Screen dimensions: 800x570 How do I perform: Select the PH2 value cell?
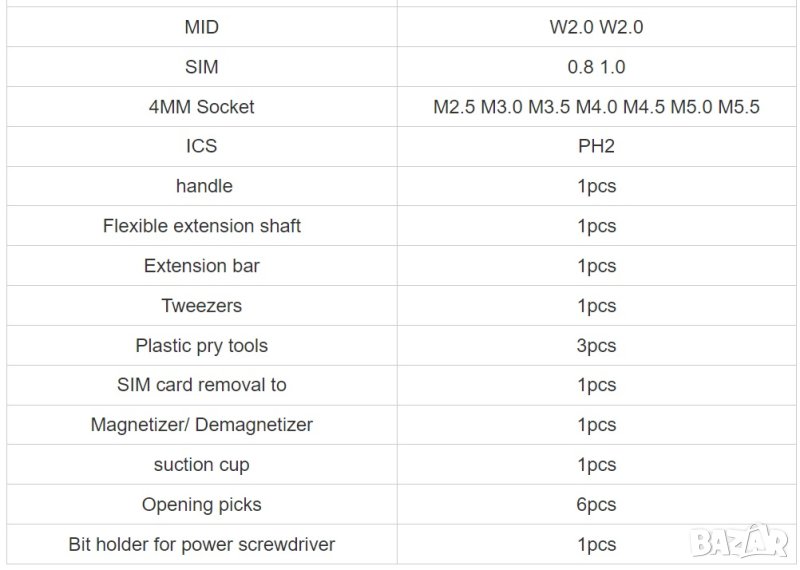[x=596, y=146]
